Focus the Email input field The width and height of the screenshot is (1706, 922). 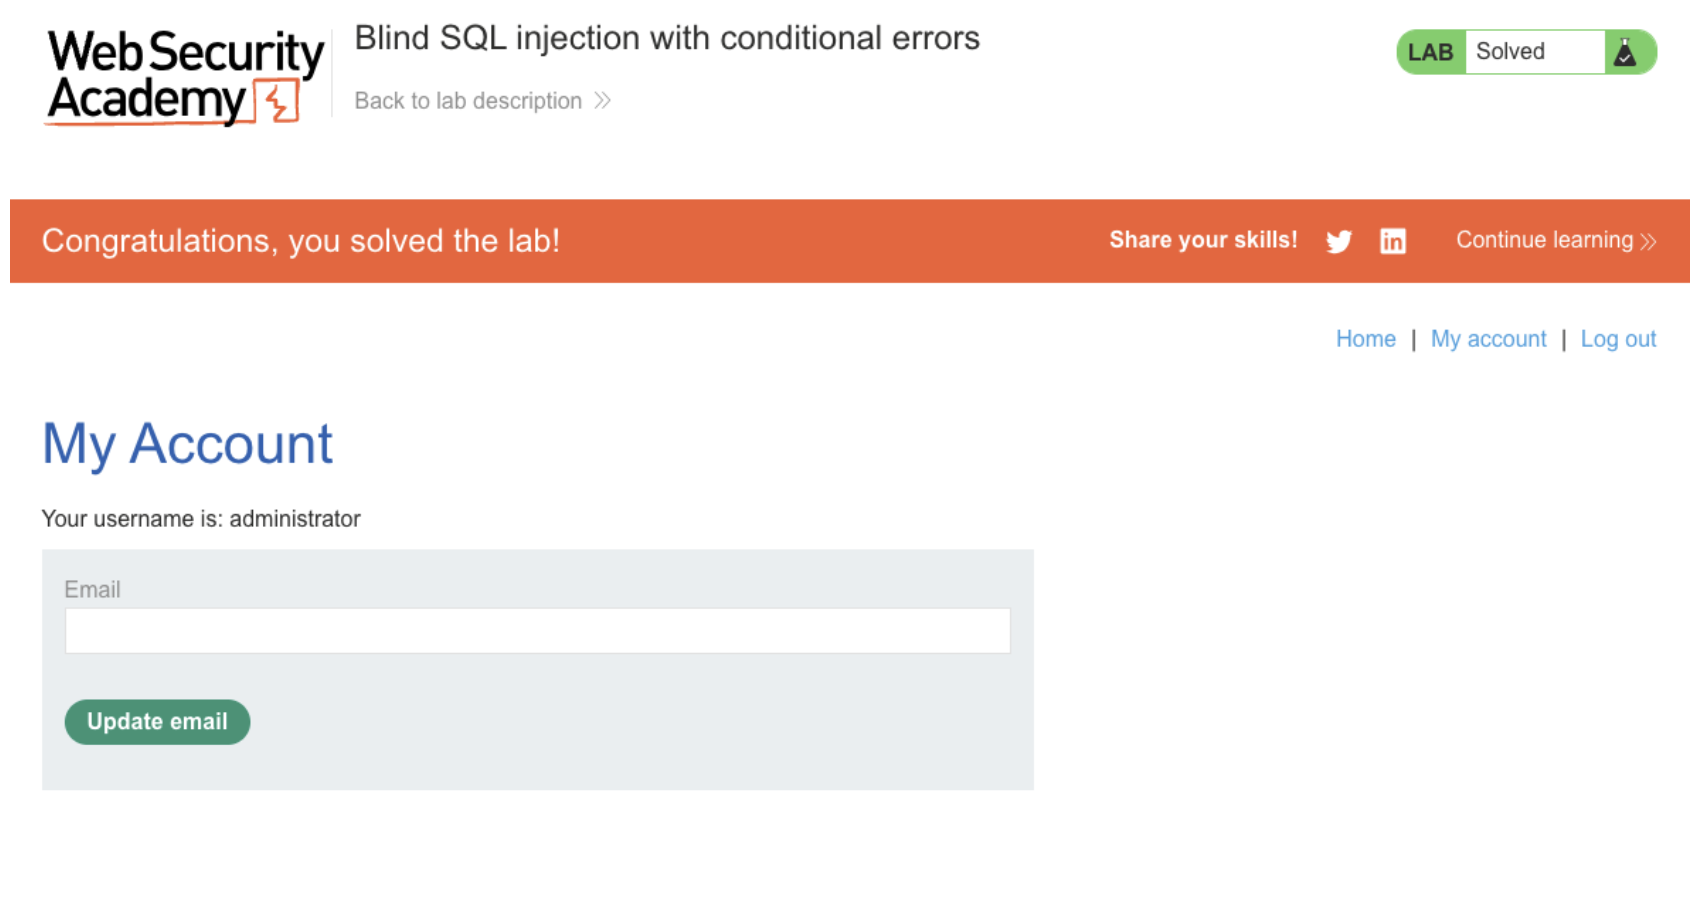pyautogui.click(x=537, y=631)
